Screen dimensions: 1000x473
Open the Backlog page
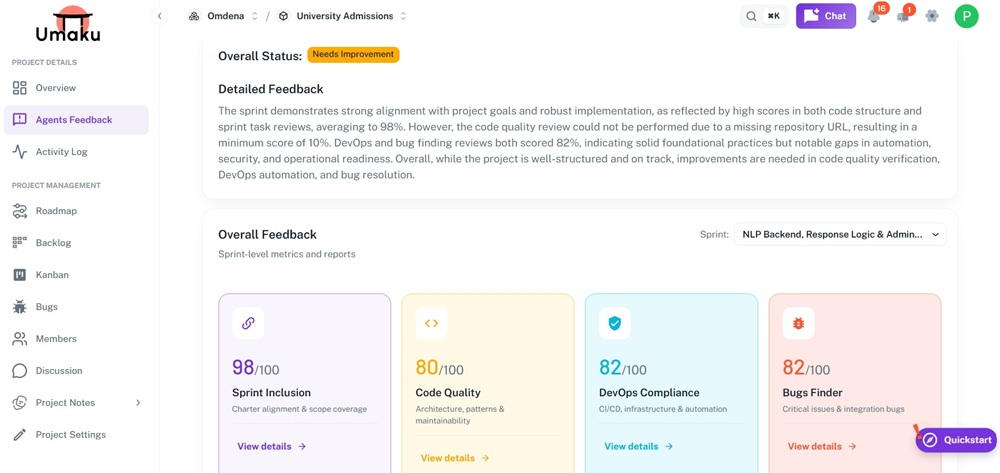coord(53,243)
